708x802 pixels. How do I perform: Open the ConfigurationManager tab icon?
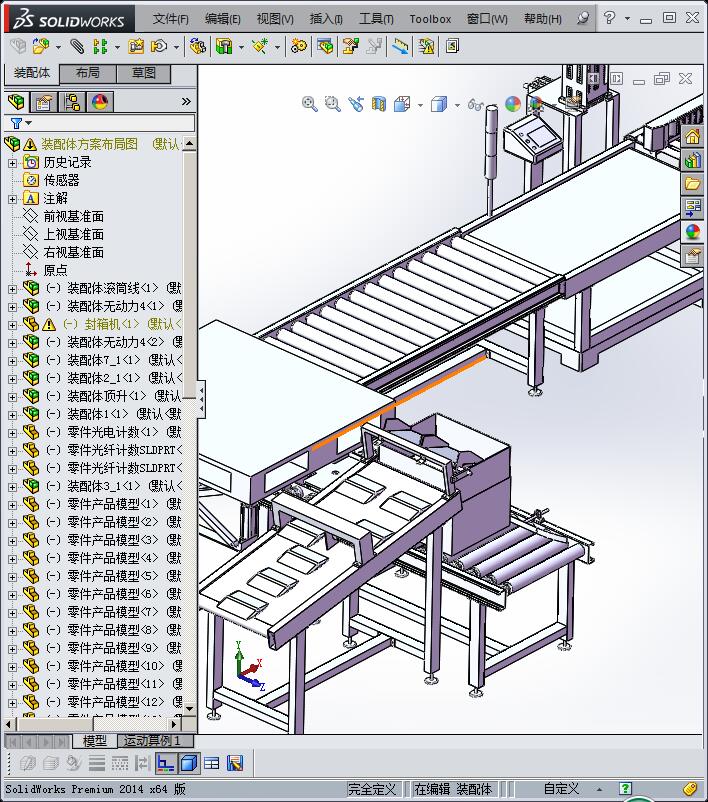(x=72, y=102)
